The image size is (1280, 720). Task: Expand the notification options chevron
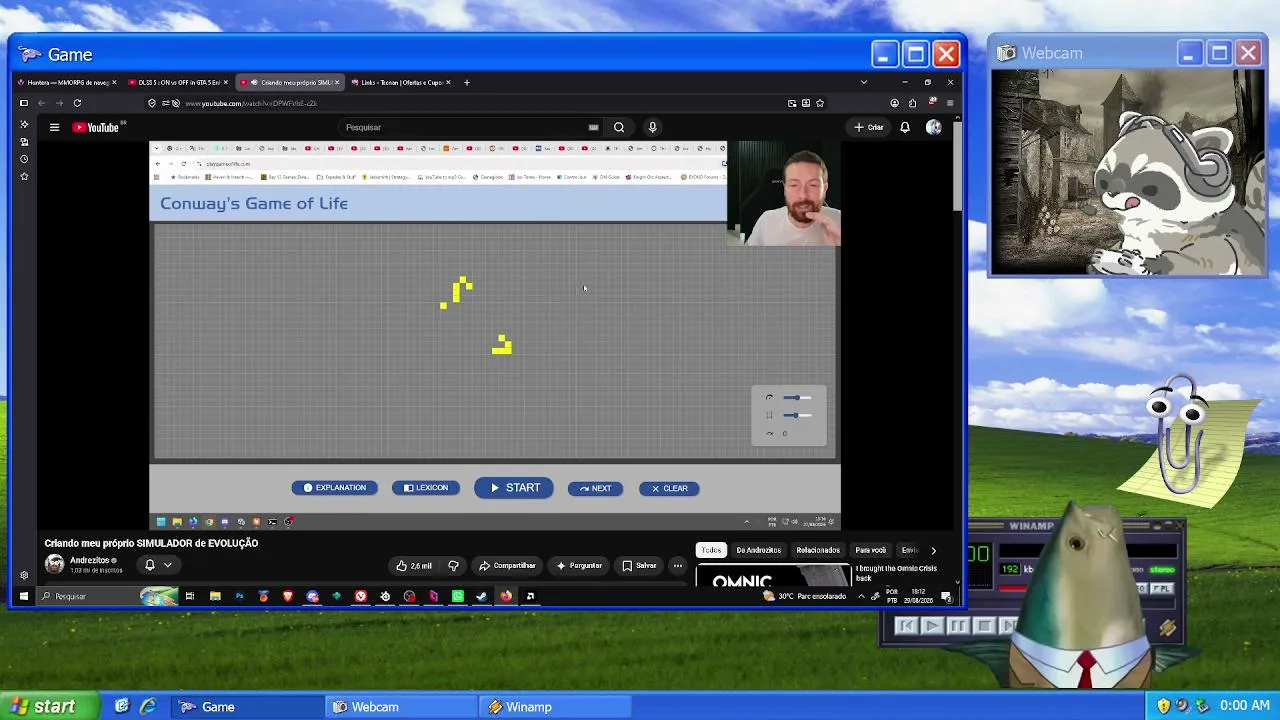click(168, 565)
